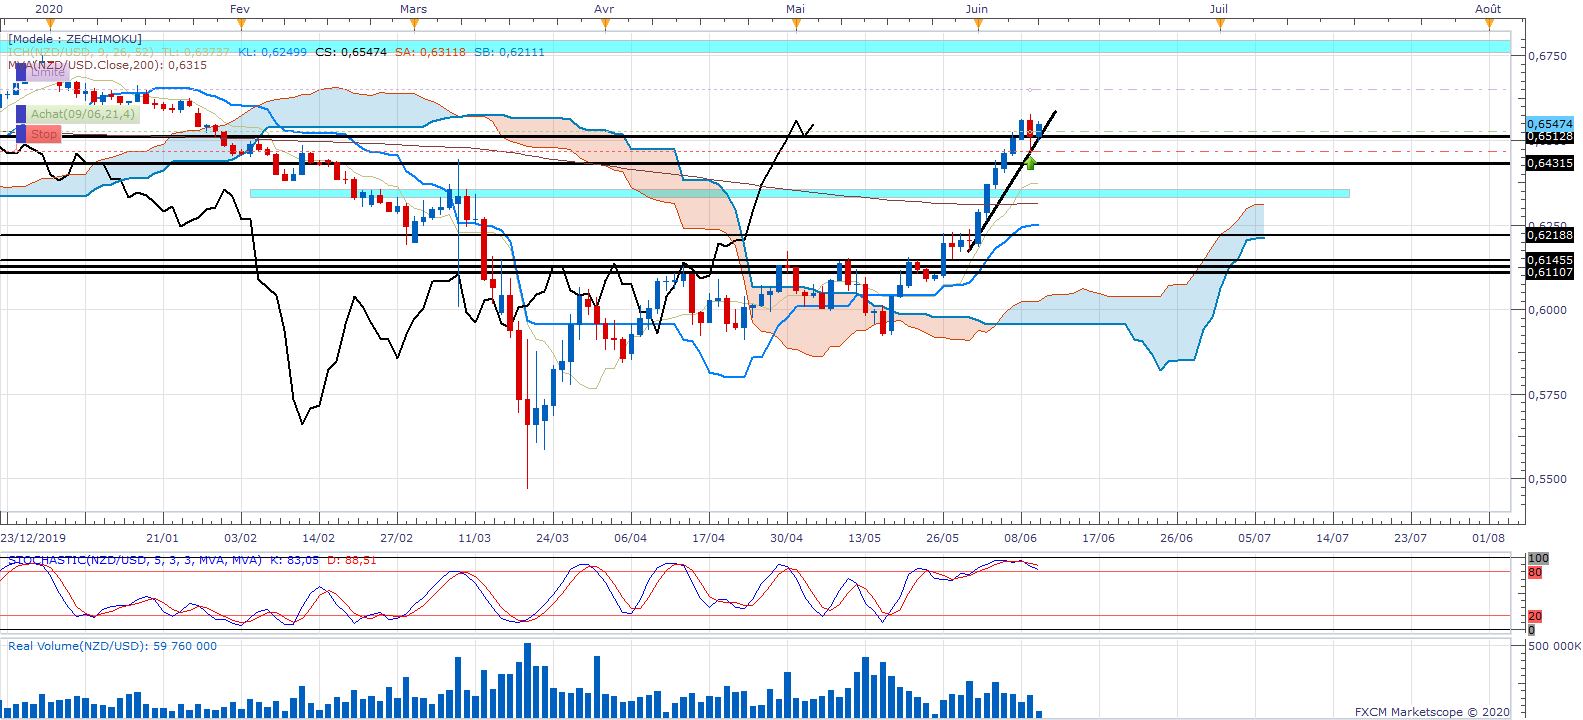The height and width of the screenshot is (720, 1583).
Task: Click the orange marker under Juin
Action: (978, 24)
